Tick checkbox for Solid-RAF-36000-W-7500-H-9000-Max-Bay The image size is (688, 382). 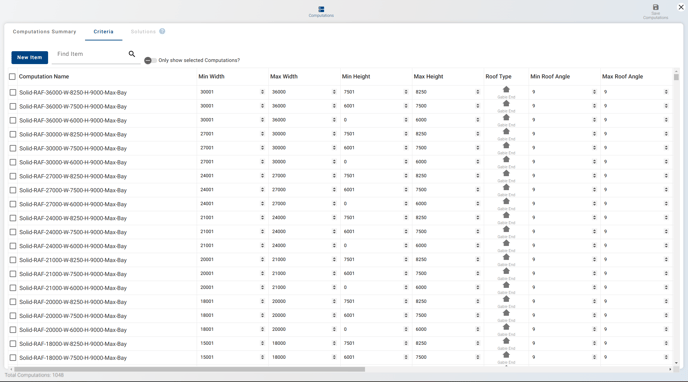click(13, 107)
